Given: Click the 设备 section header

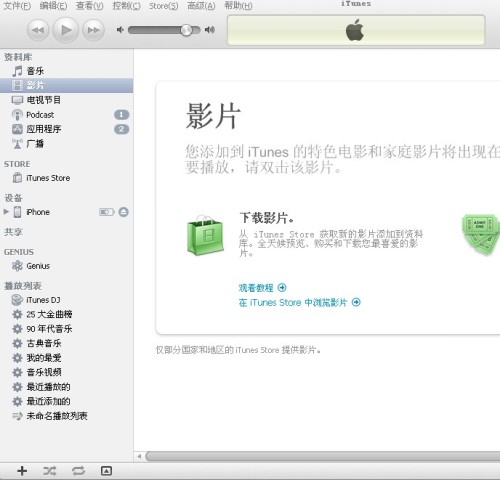Looking at the screenshot, I should (13, 198).
